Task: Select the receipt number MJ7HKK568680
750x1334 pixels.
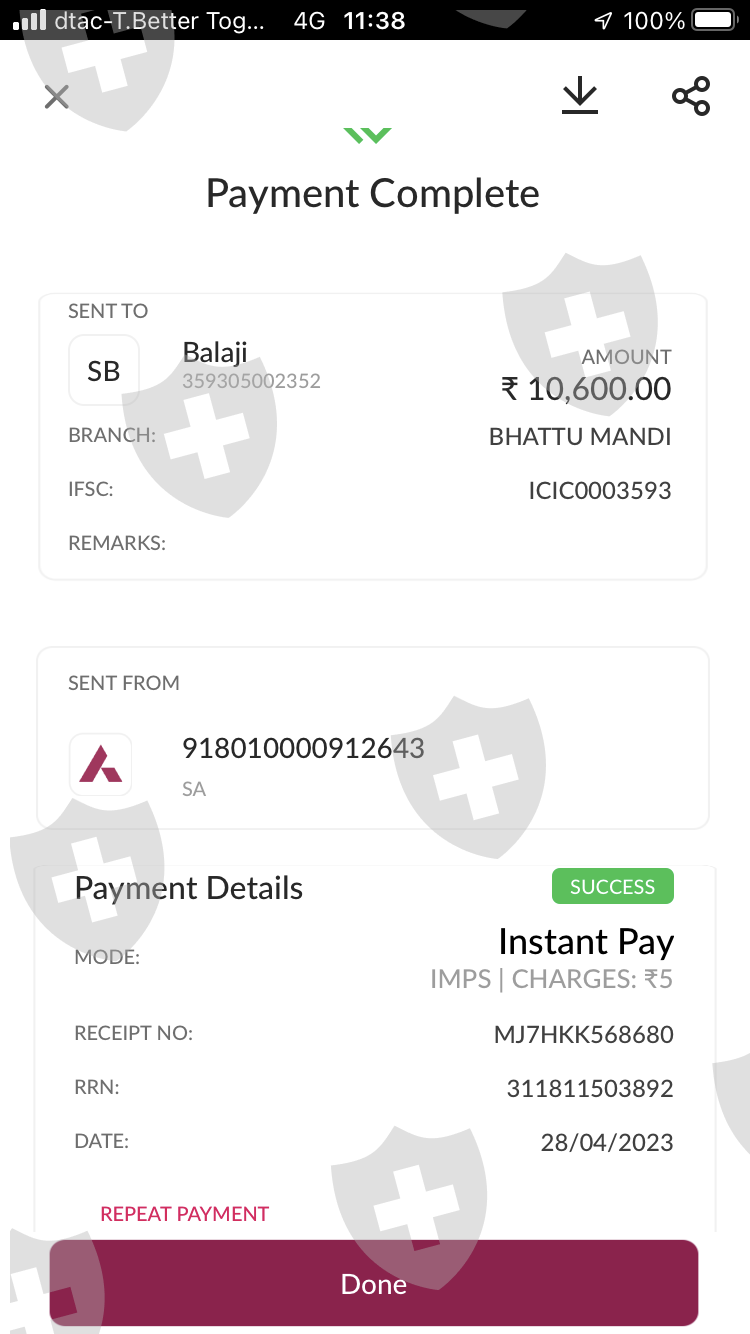Action: click(584, 1035)
